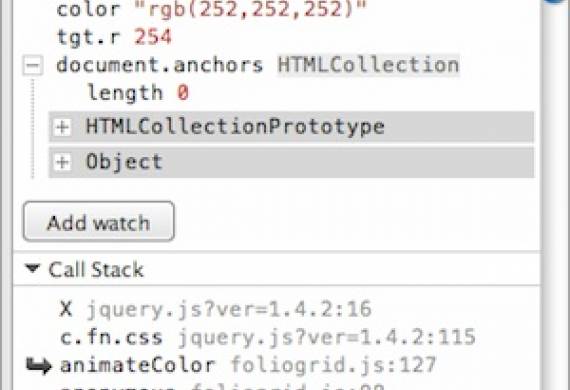The width and height of the screenshot is (570, 390).
Task: Expand the HTMLCollectionPrototype node
Action: [62, 127]
